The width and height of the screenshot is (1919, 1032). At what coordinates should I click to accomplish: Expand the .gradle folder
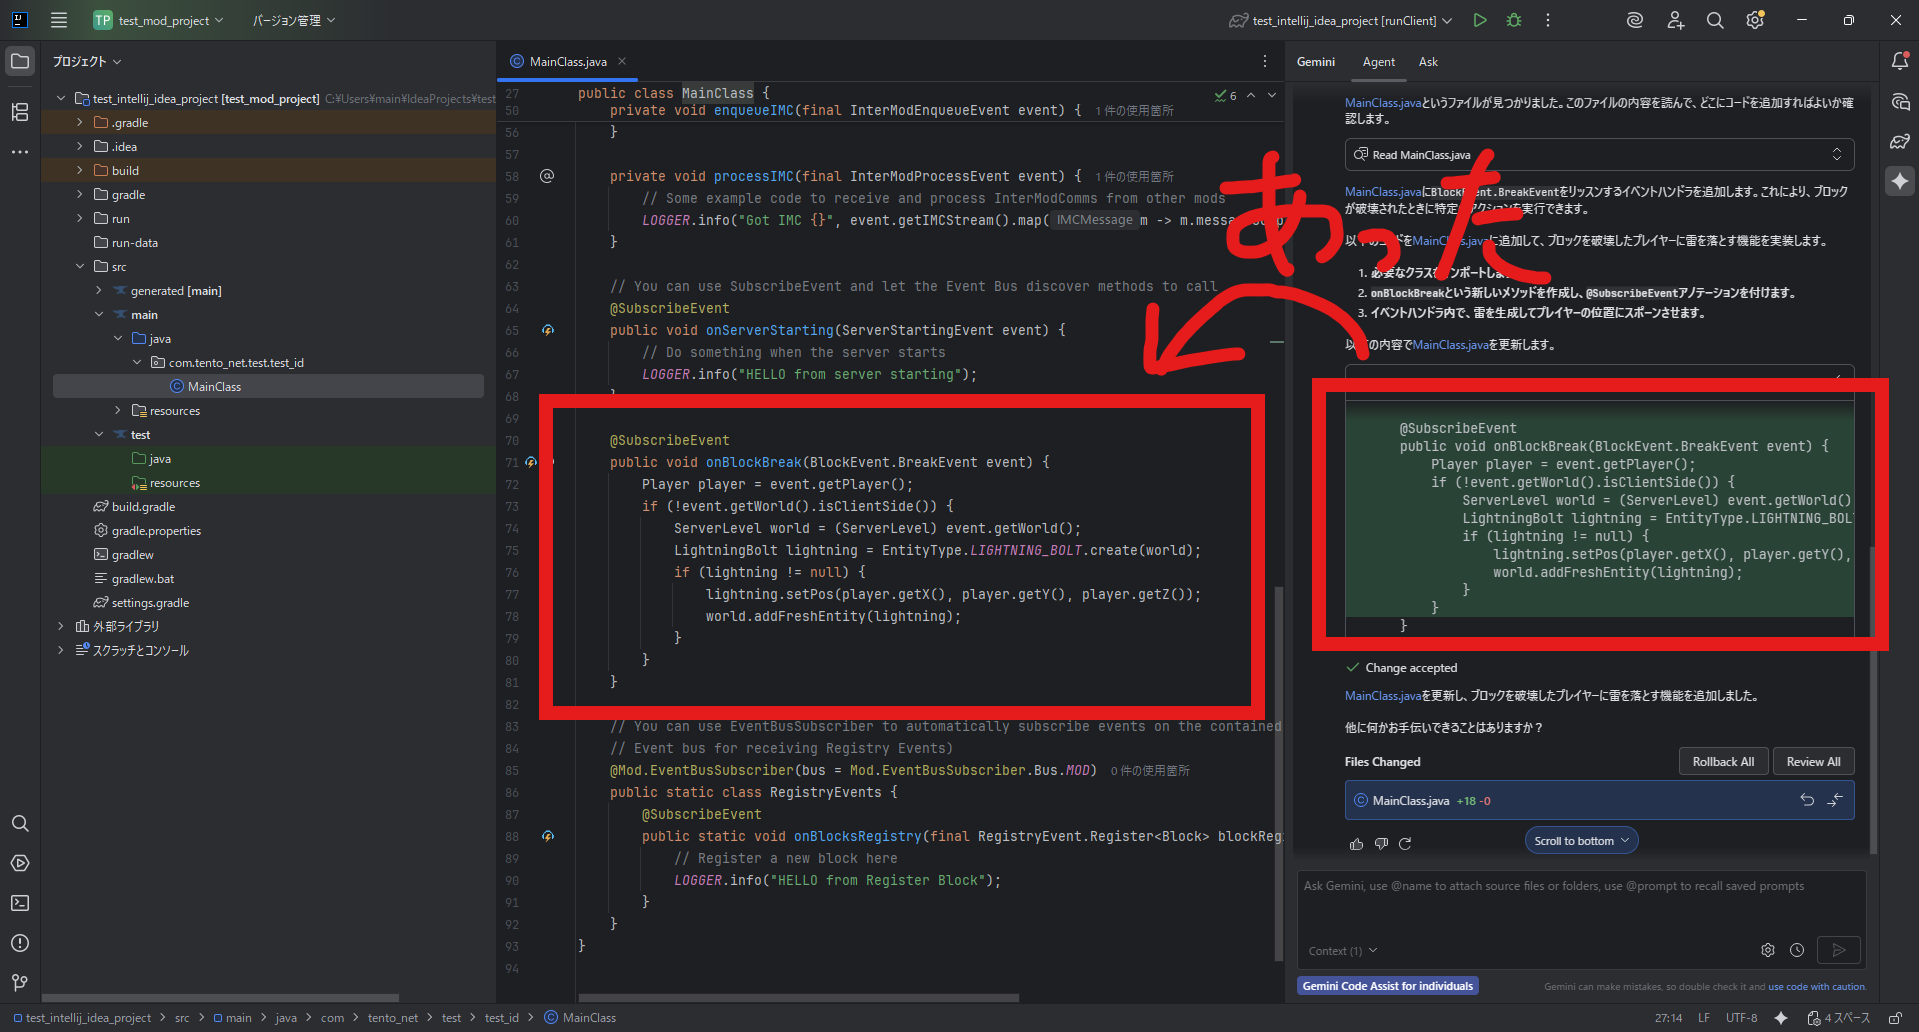click(x=80, y=123)
